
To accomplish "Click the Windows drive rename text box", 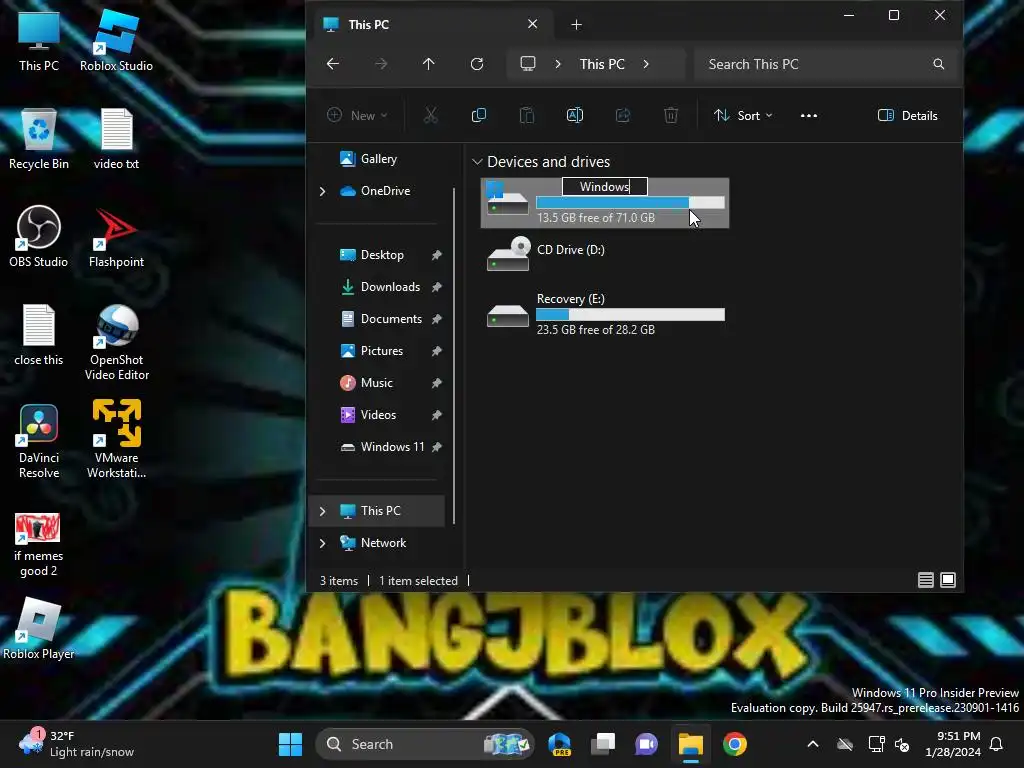I will point(605,187).
